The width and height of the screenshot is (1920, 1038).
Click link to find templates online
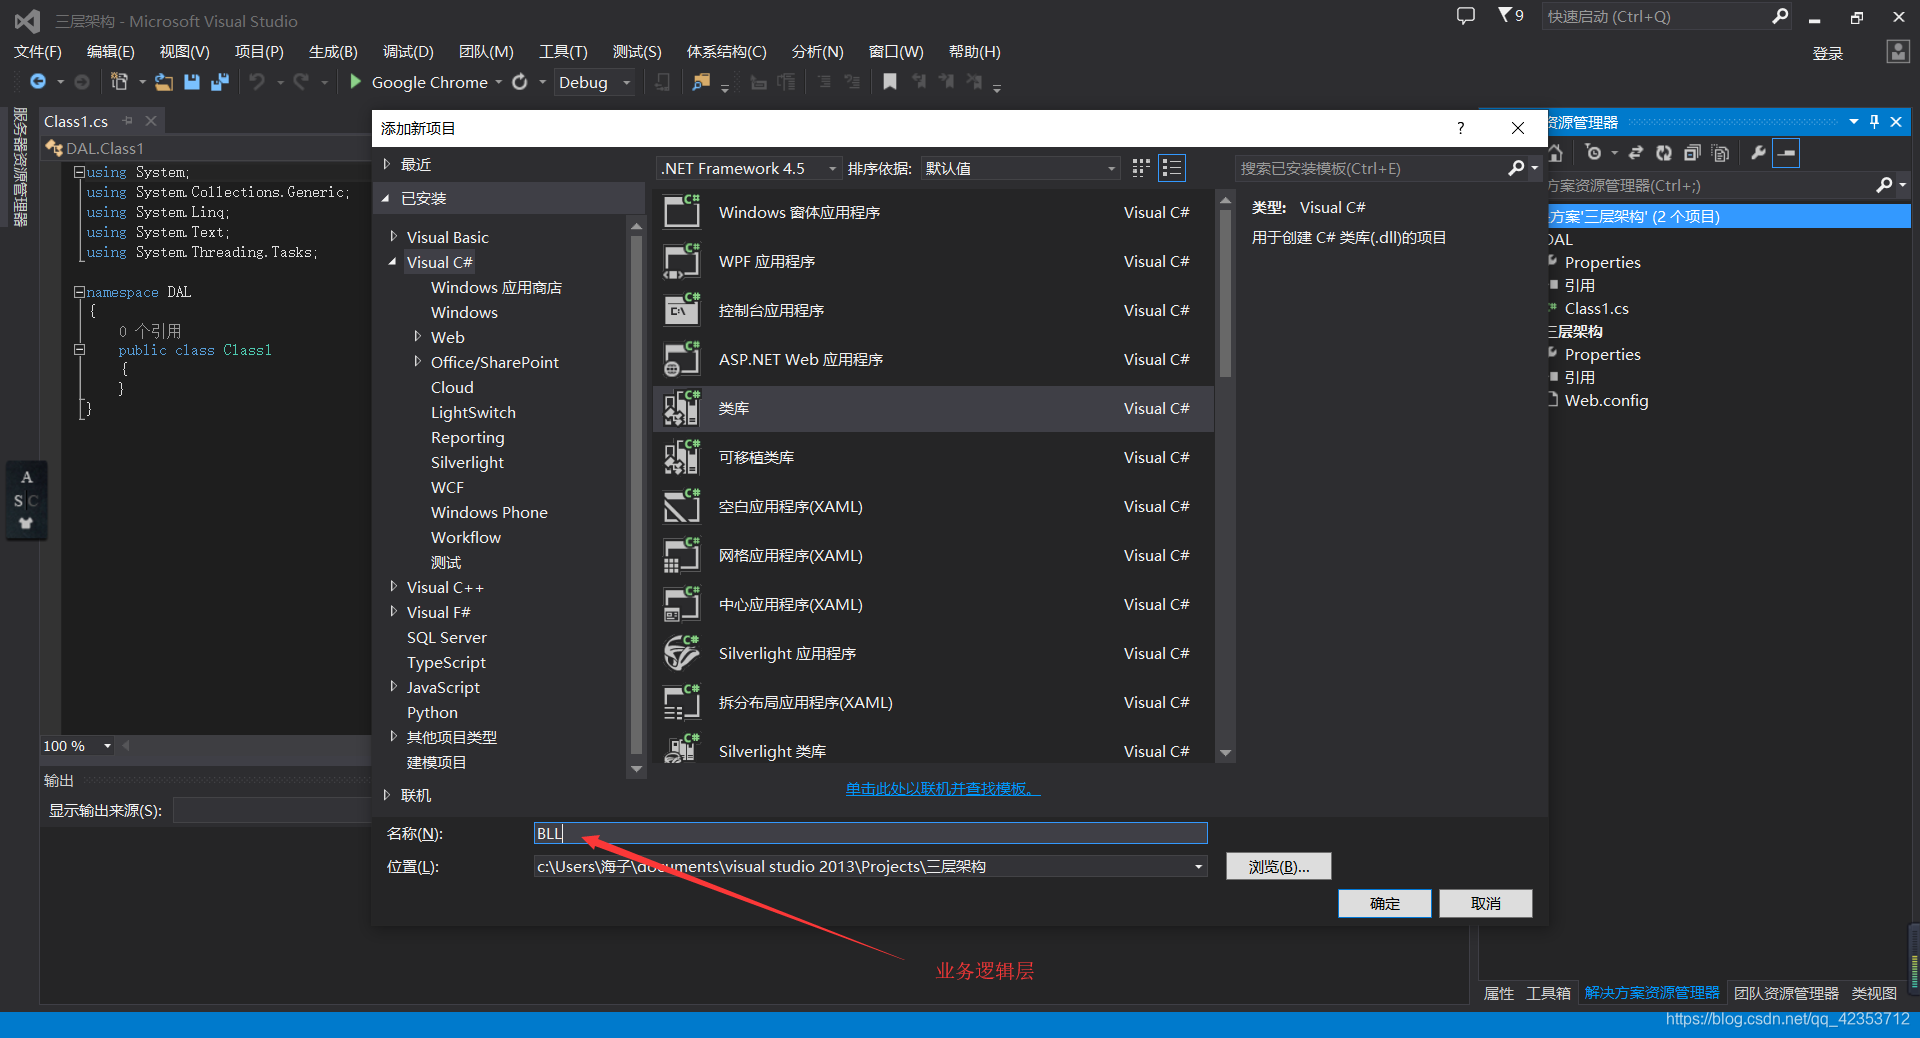pyautogui.click(x=942, y=788)
